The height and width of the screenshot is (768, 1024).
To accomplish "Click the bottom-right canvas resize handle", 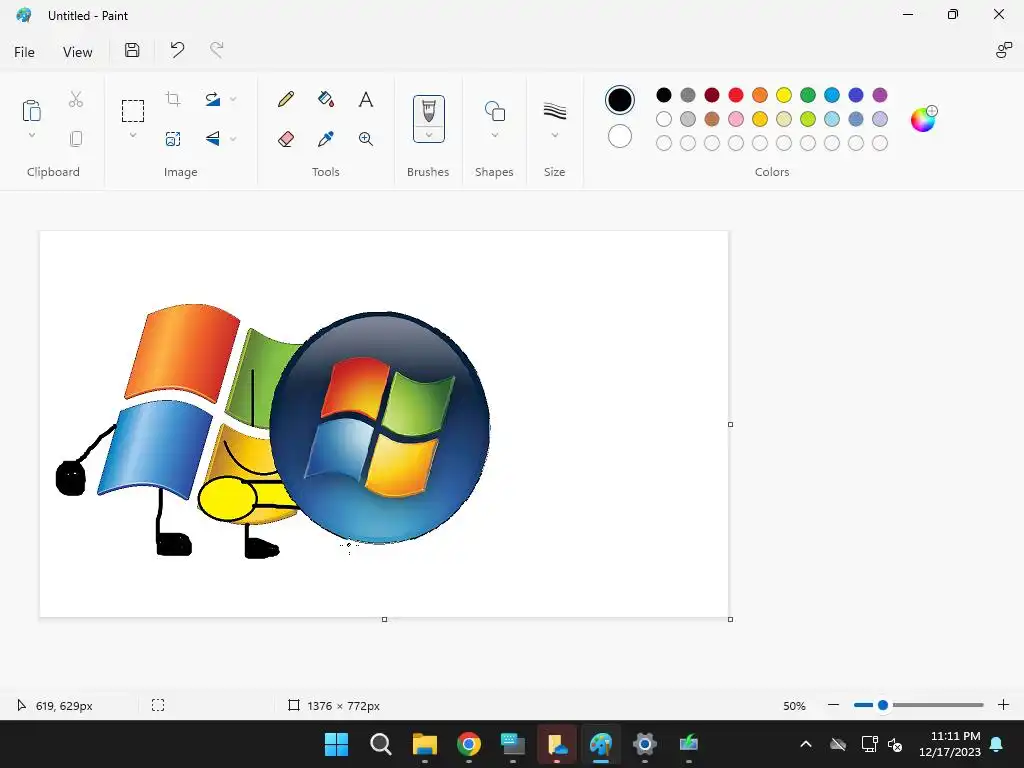I will [730, 619].
